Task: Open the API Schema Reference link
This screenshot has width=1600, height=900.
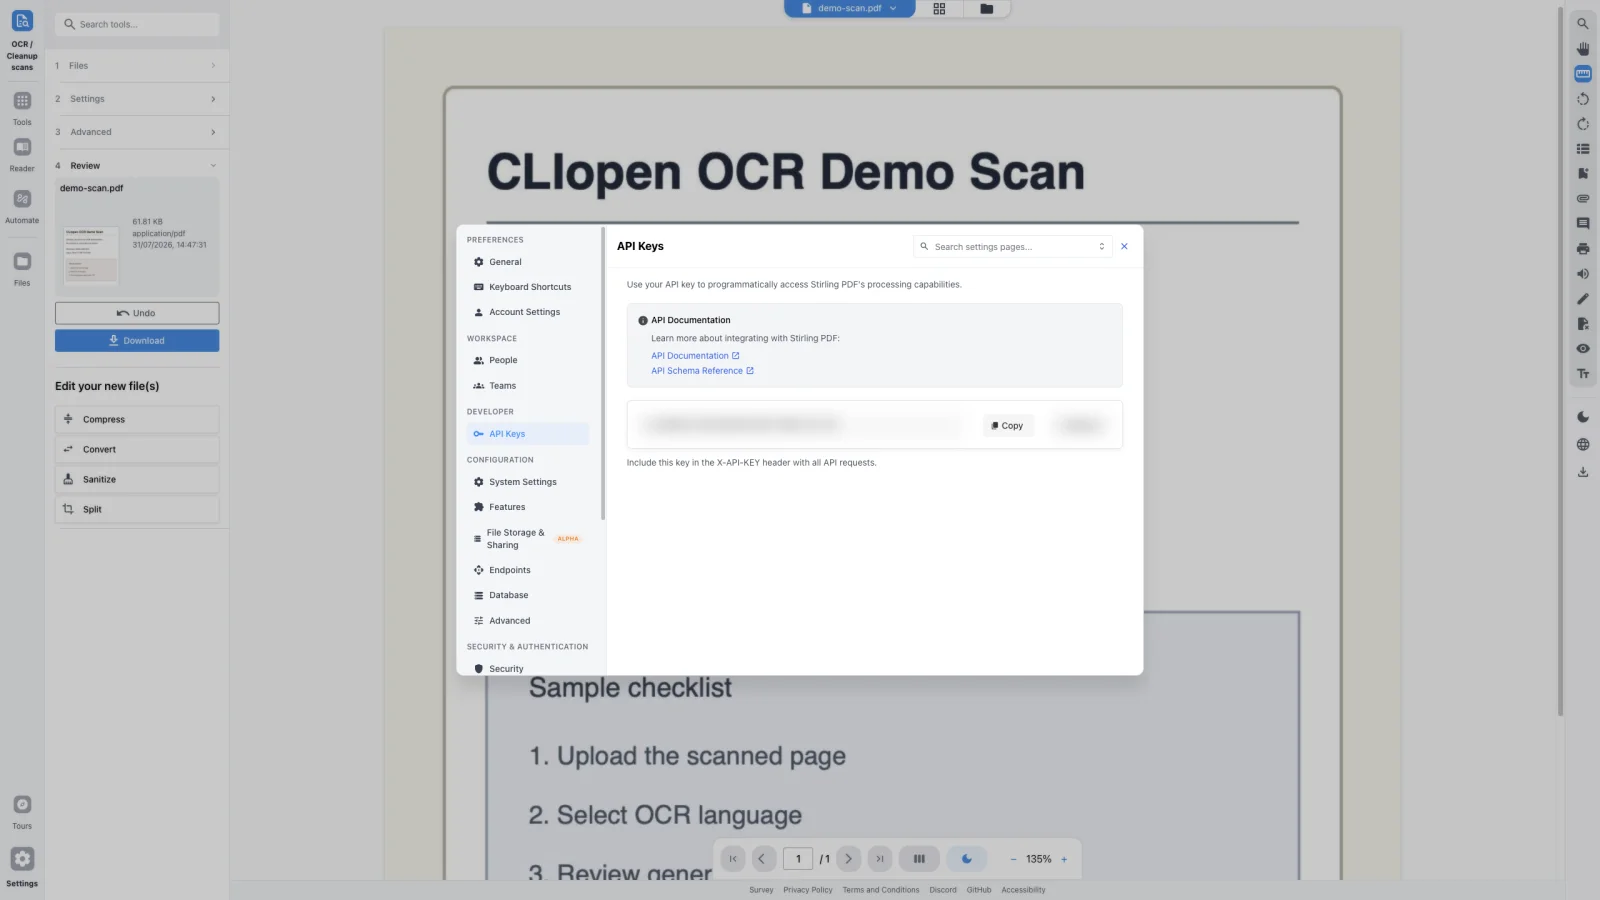Action: point(702,371)
